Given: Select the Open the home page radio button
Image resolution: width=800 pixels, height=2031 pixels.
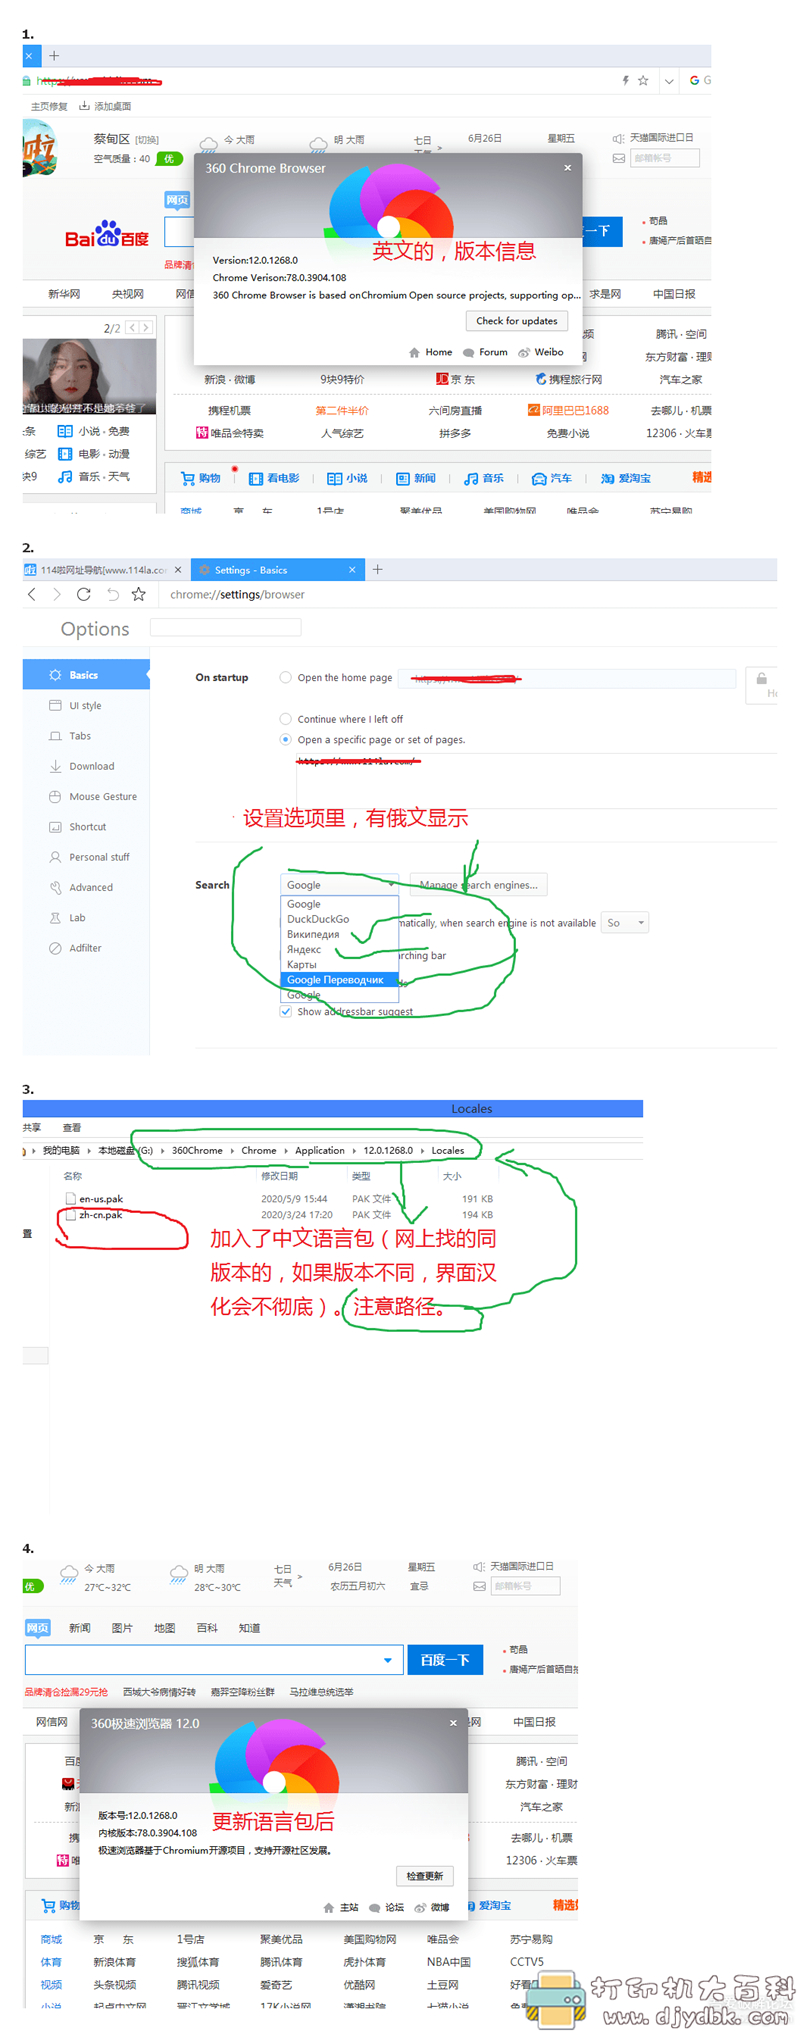Looking at the screenshot, I should pos(286,678).
